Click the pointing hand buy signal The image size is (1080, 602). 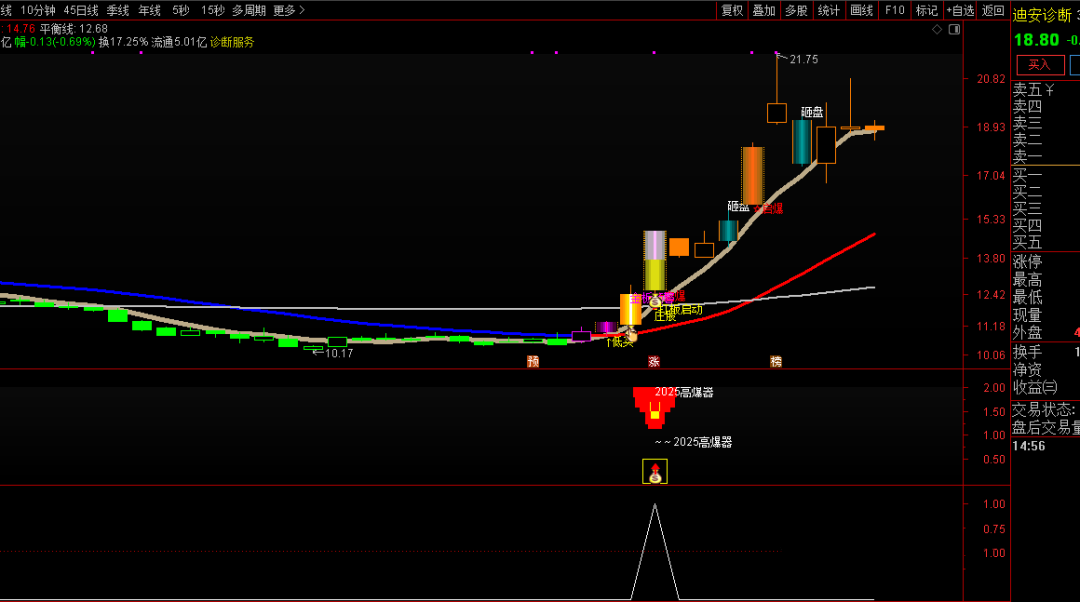(631, 336)
